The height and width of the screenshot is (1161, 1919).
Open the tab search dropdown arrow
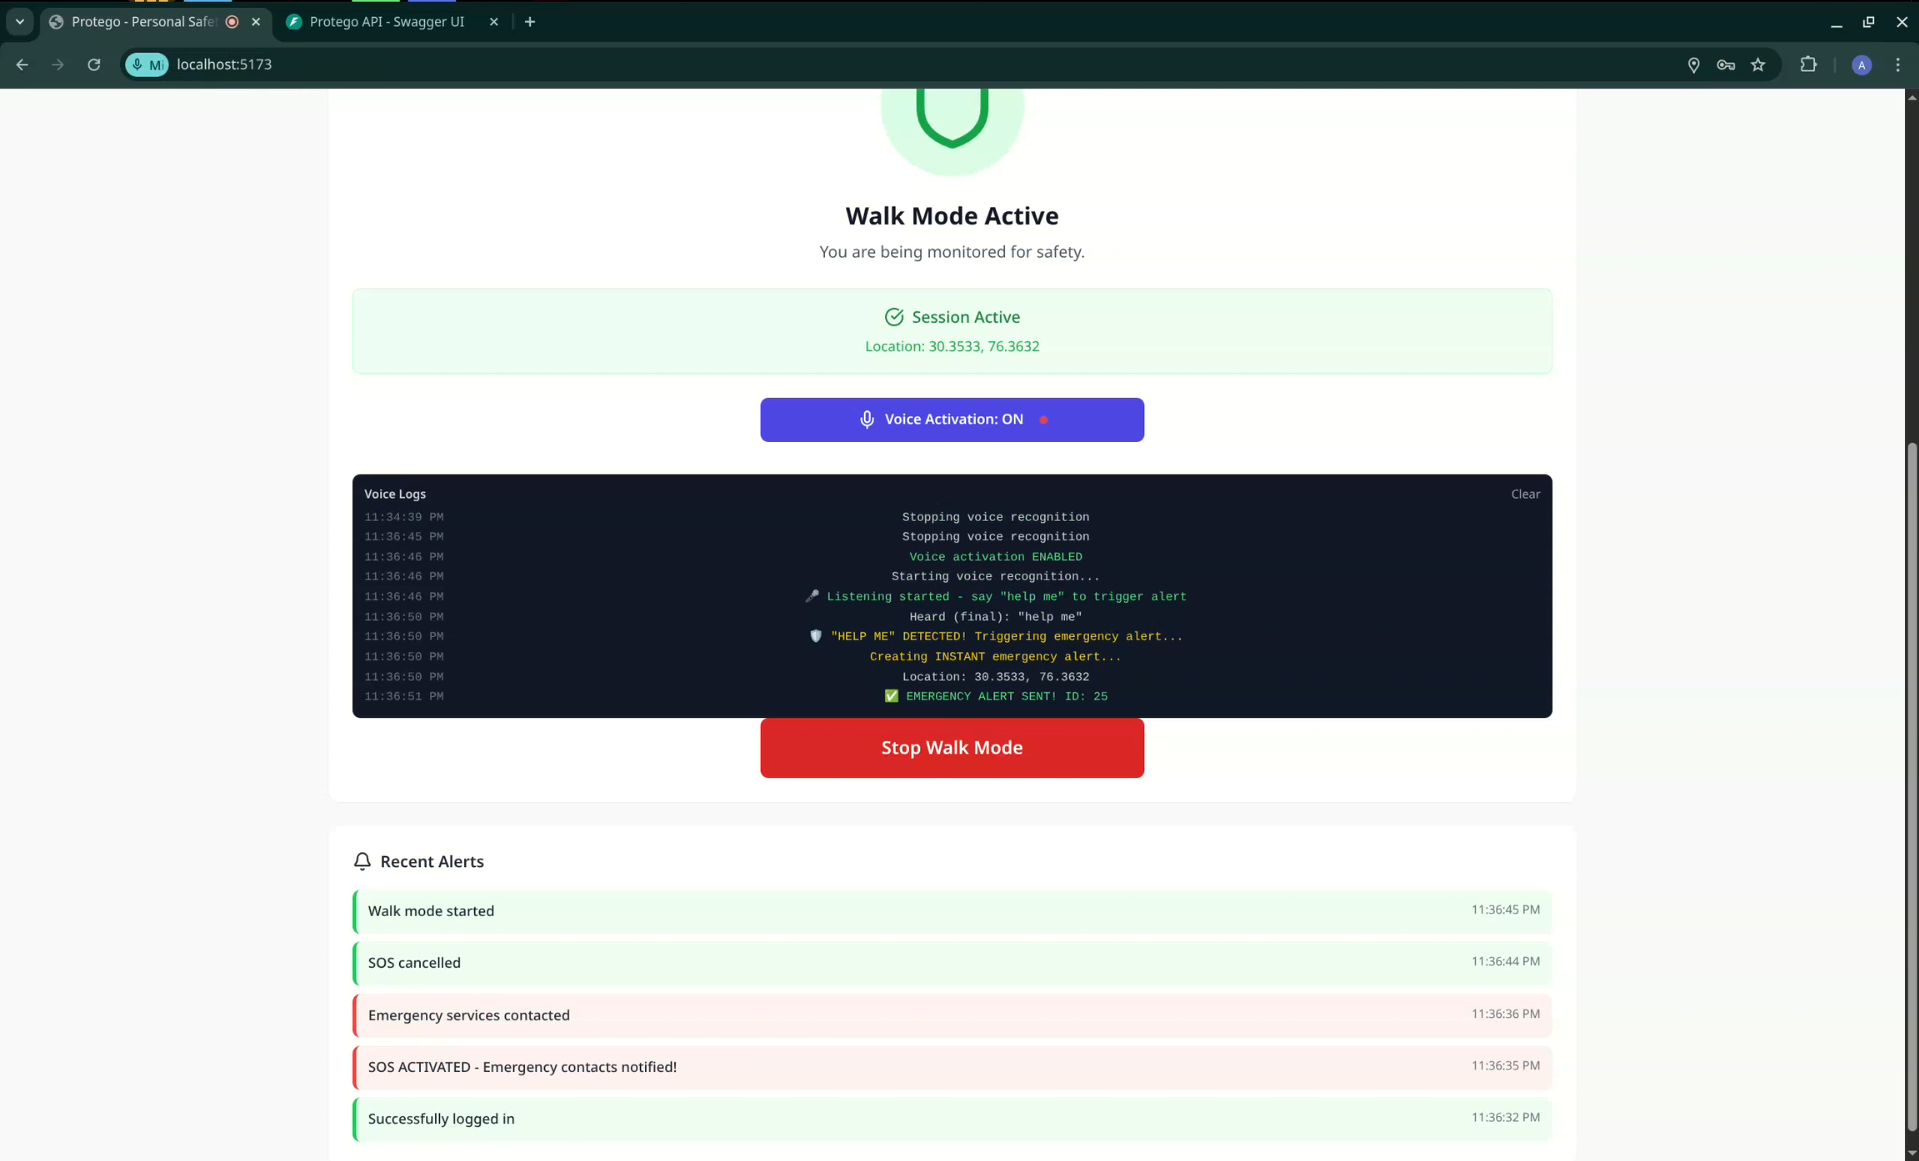20,22
